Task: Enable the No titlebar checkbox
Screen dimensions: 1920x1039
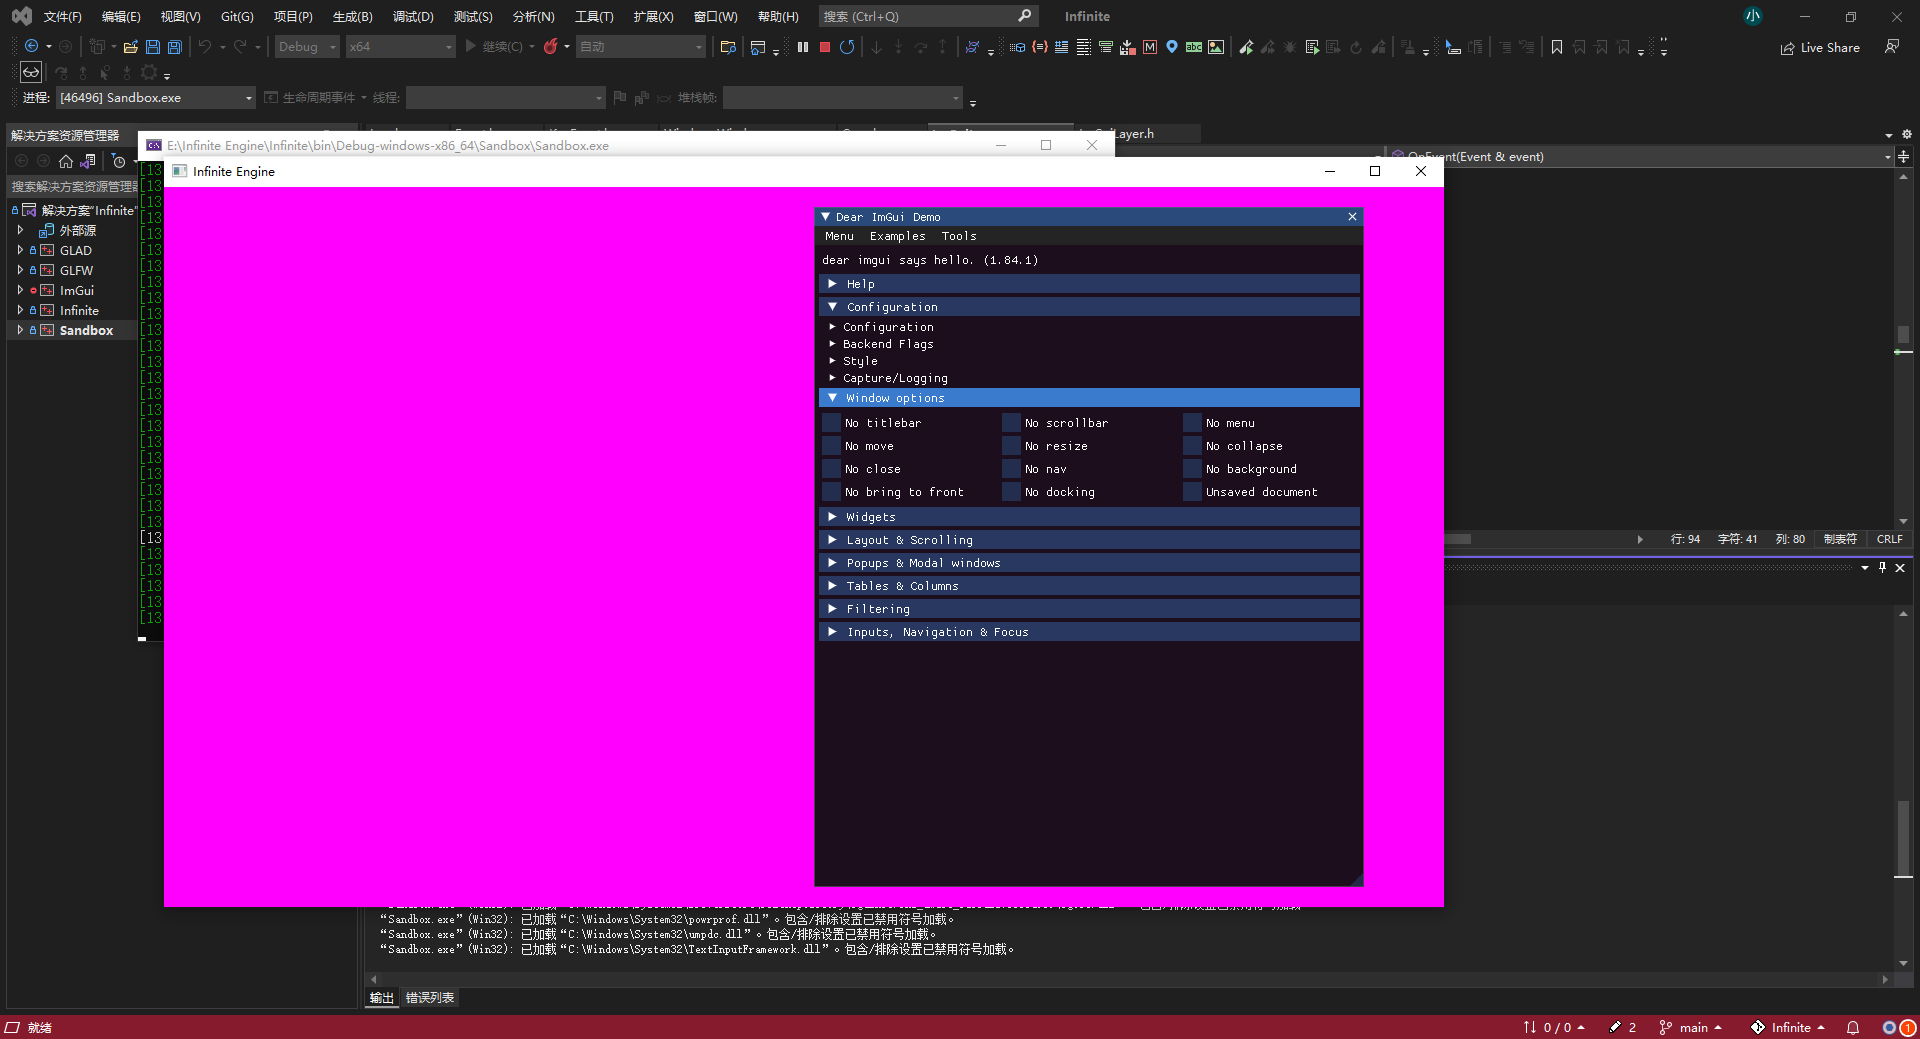Action: pos(832,423)
